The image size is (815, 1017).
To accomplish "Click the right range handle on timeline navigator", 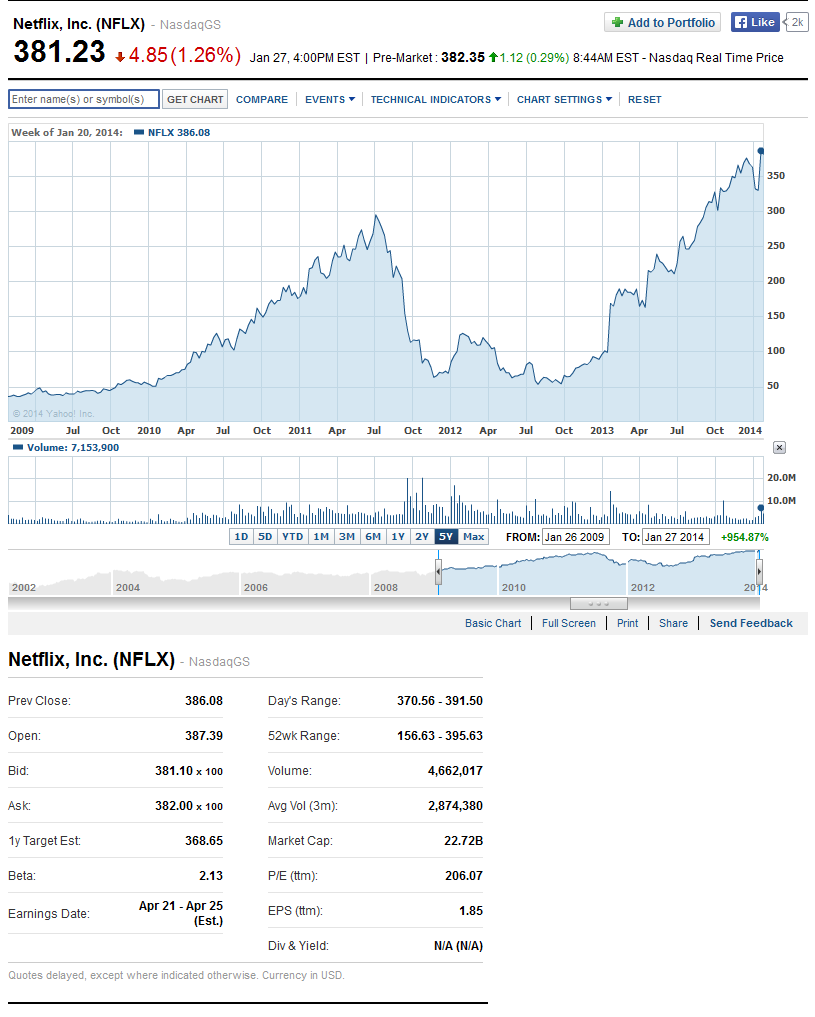I will tap(759, 572).
